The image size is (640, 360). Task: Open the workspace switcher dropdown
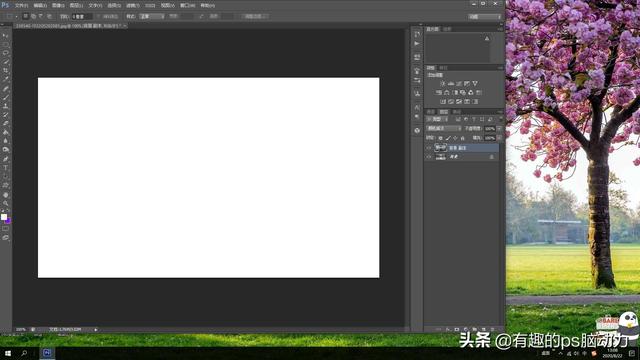click(x=485, y=16)
